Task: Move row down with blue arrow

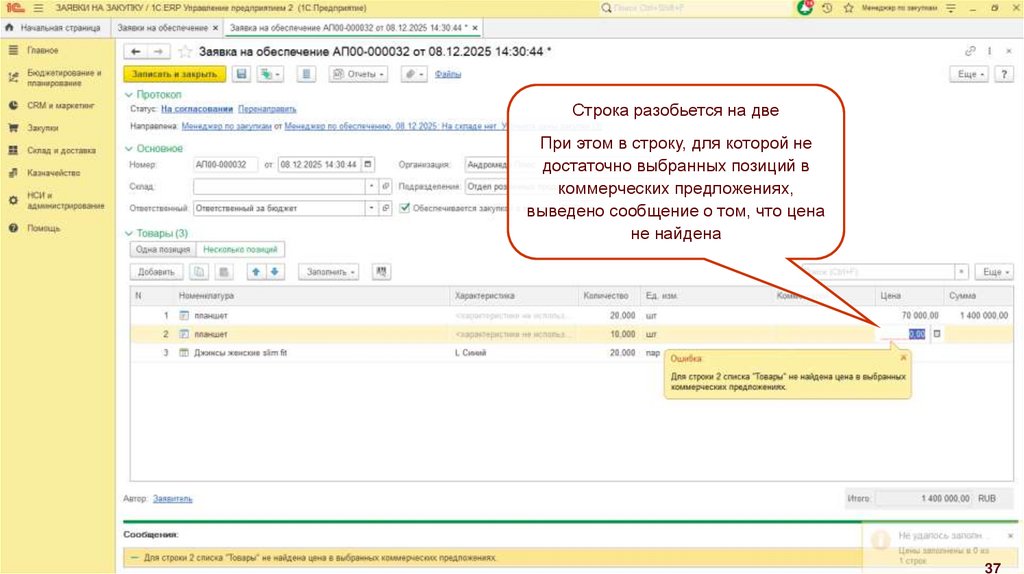Action: pos(275,271)
